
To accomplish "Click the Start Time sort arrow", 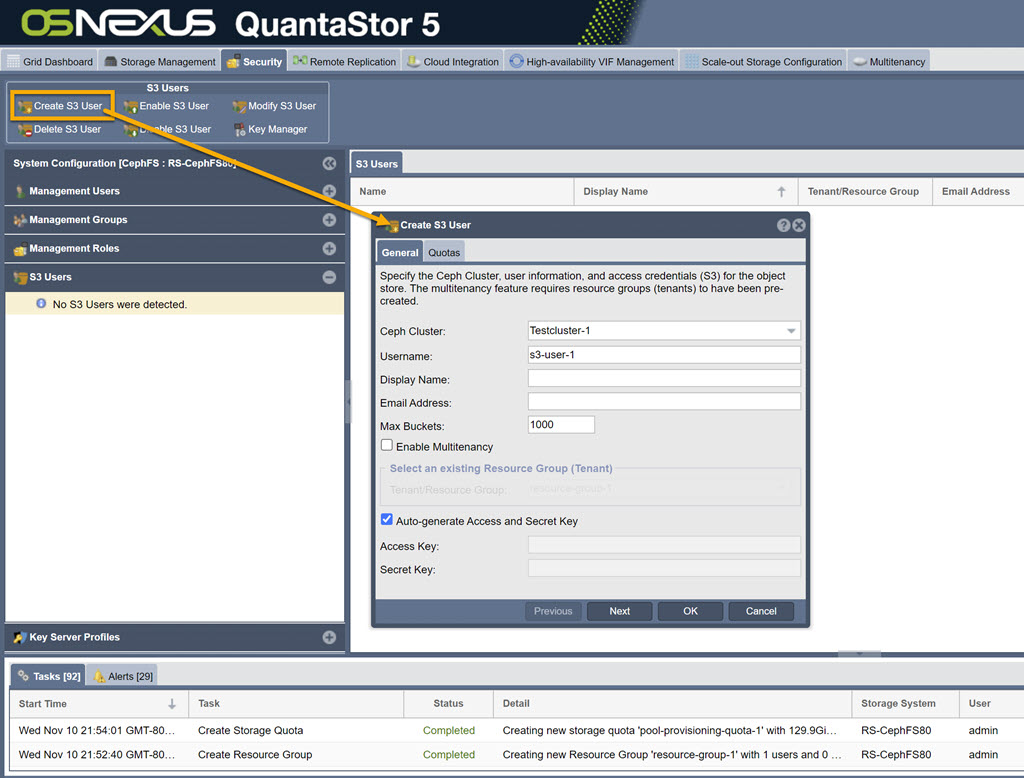I will [172, 704].
